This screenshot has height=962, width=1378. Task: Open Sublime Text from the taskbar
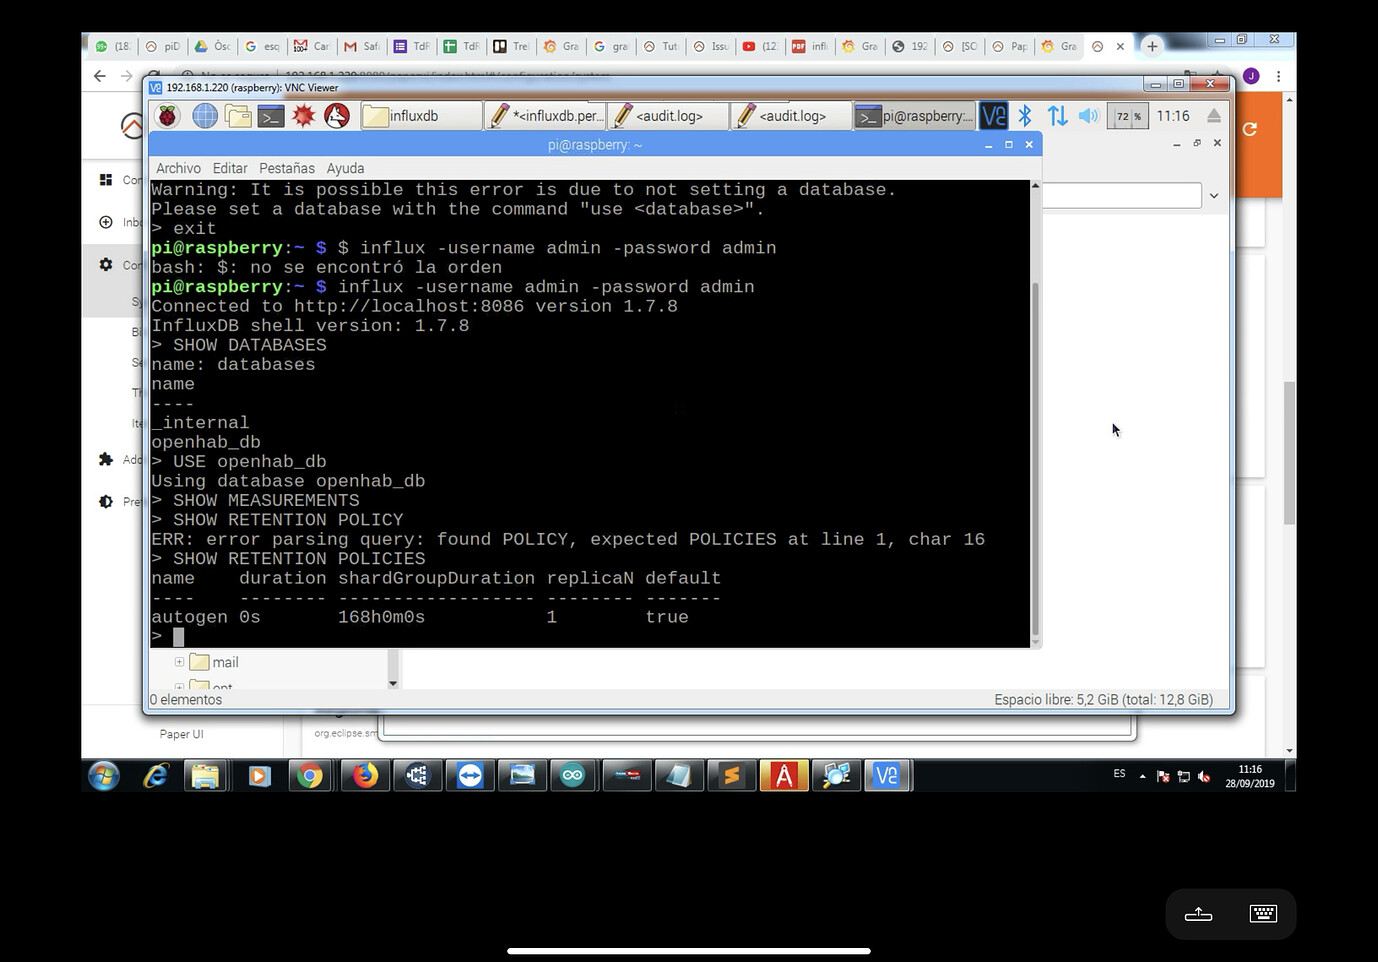pyautogui.click(x=732, y=776)
